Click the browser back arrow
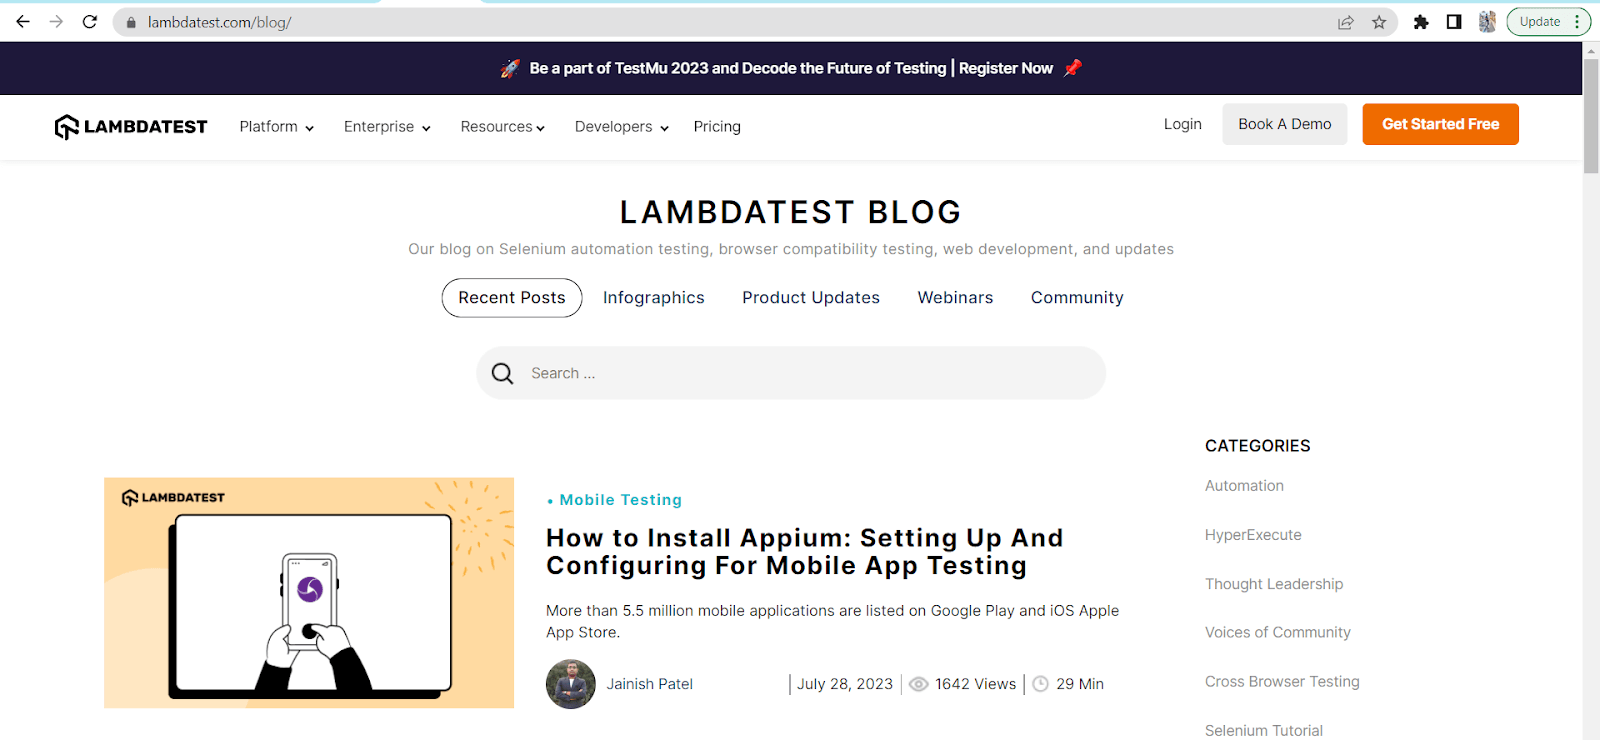 [23, 22]
